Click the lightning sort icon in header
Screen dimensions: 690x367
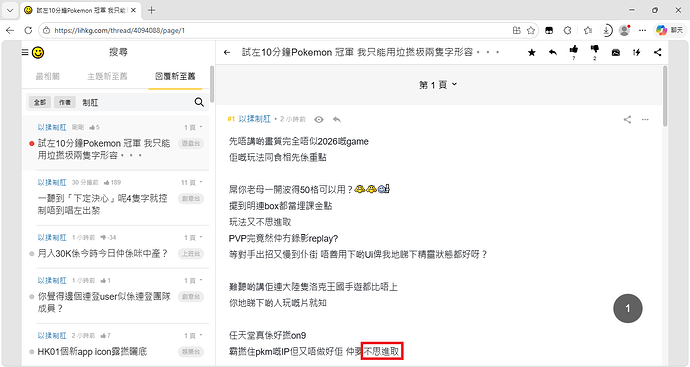tap(636, 52)
